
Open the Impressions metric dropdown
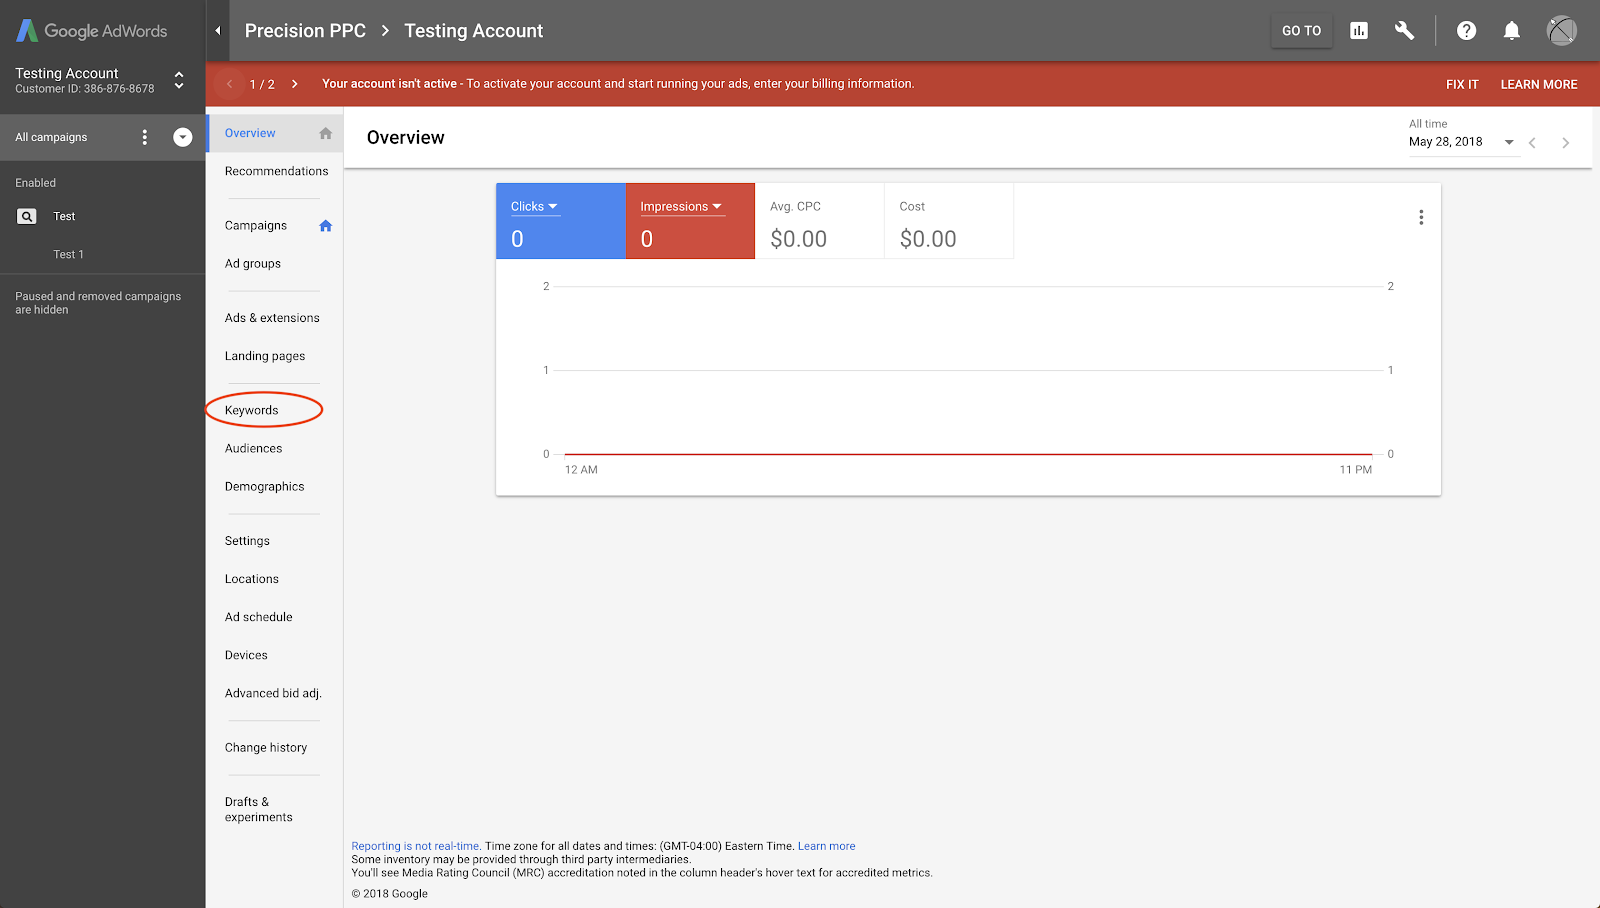tap(681, 207)
